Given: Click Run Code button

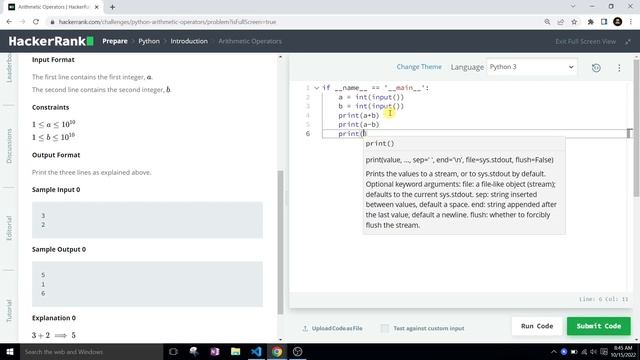Looking at the screenshot, I should (537, 326).
